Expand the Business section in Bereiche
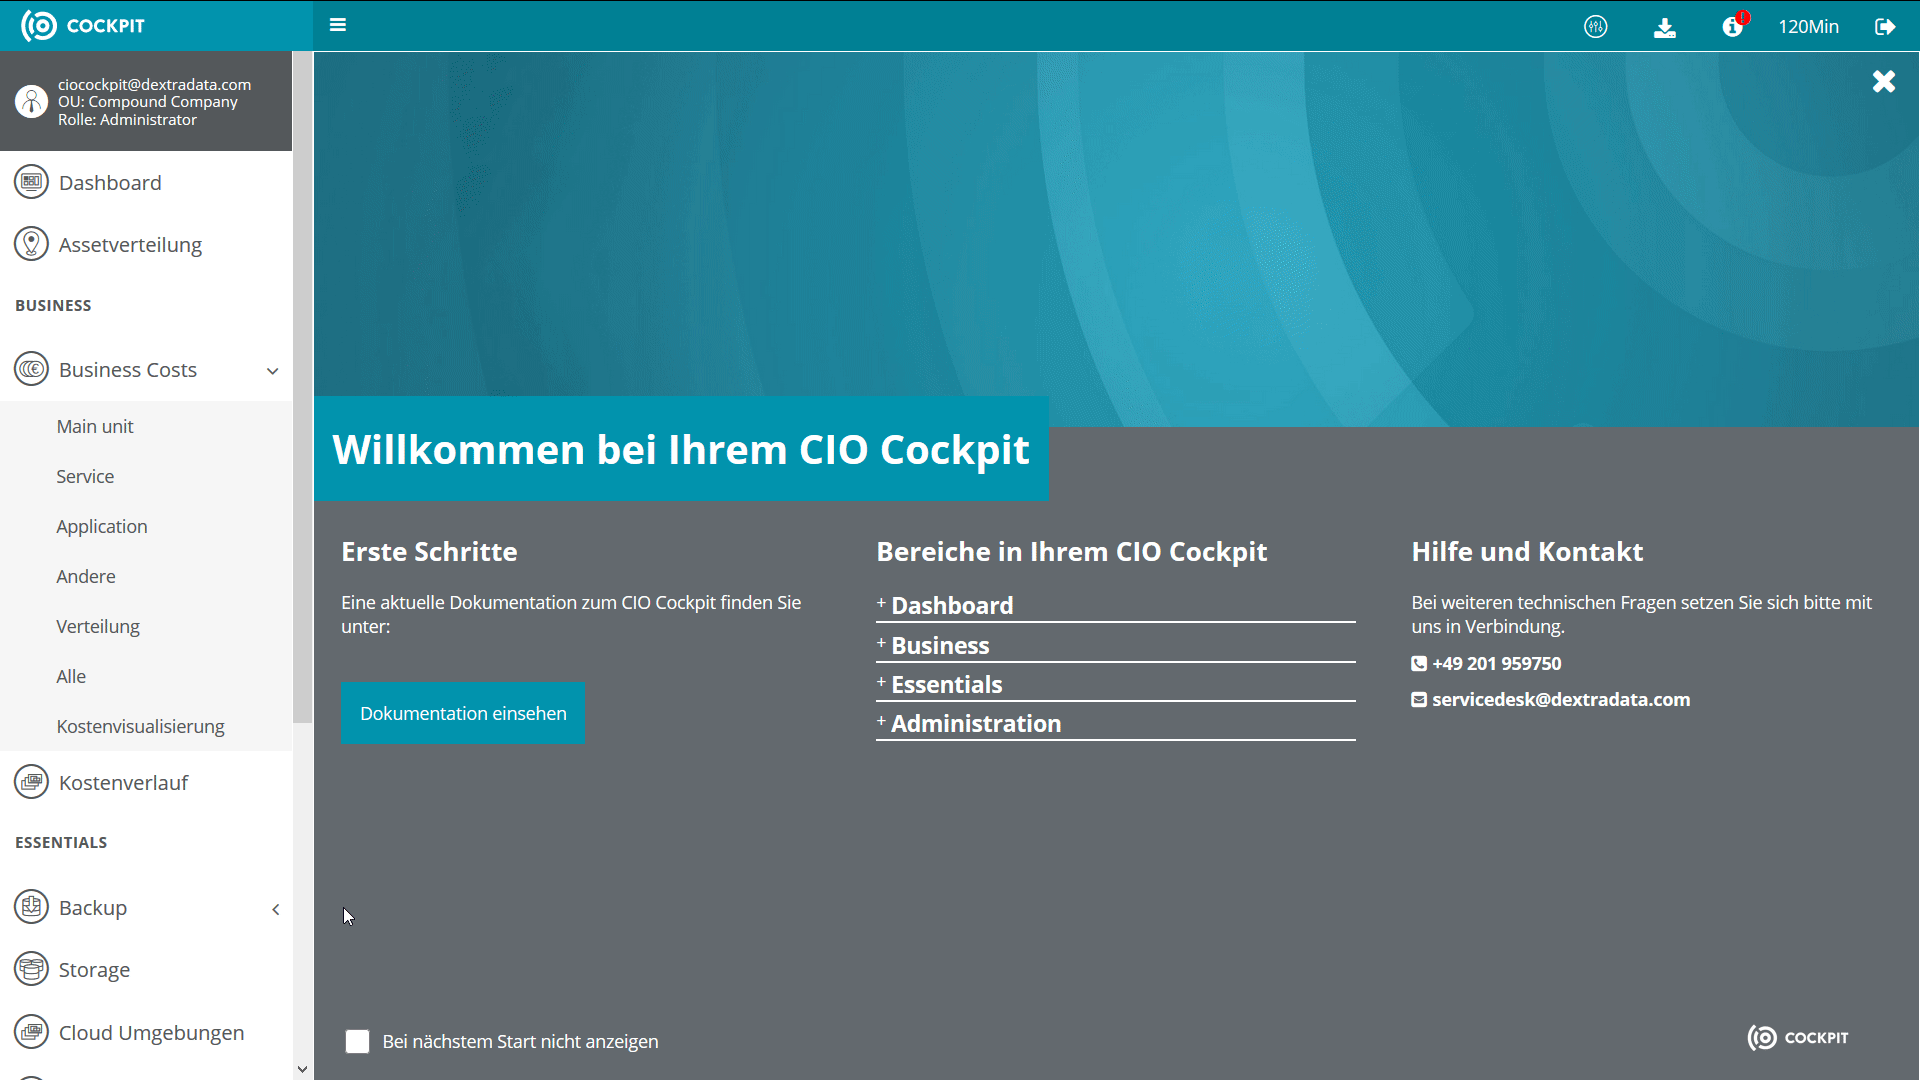The image size is (1920, 1080). point(1115,645)
